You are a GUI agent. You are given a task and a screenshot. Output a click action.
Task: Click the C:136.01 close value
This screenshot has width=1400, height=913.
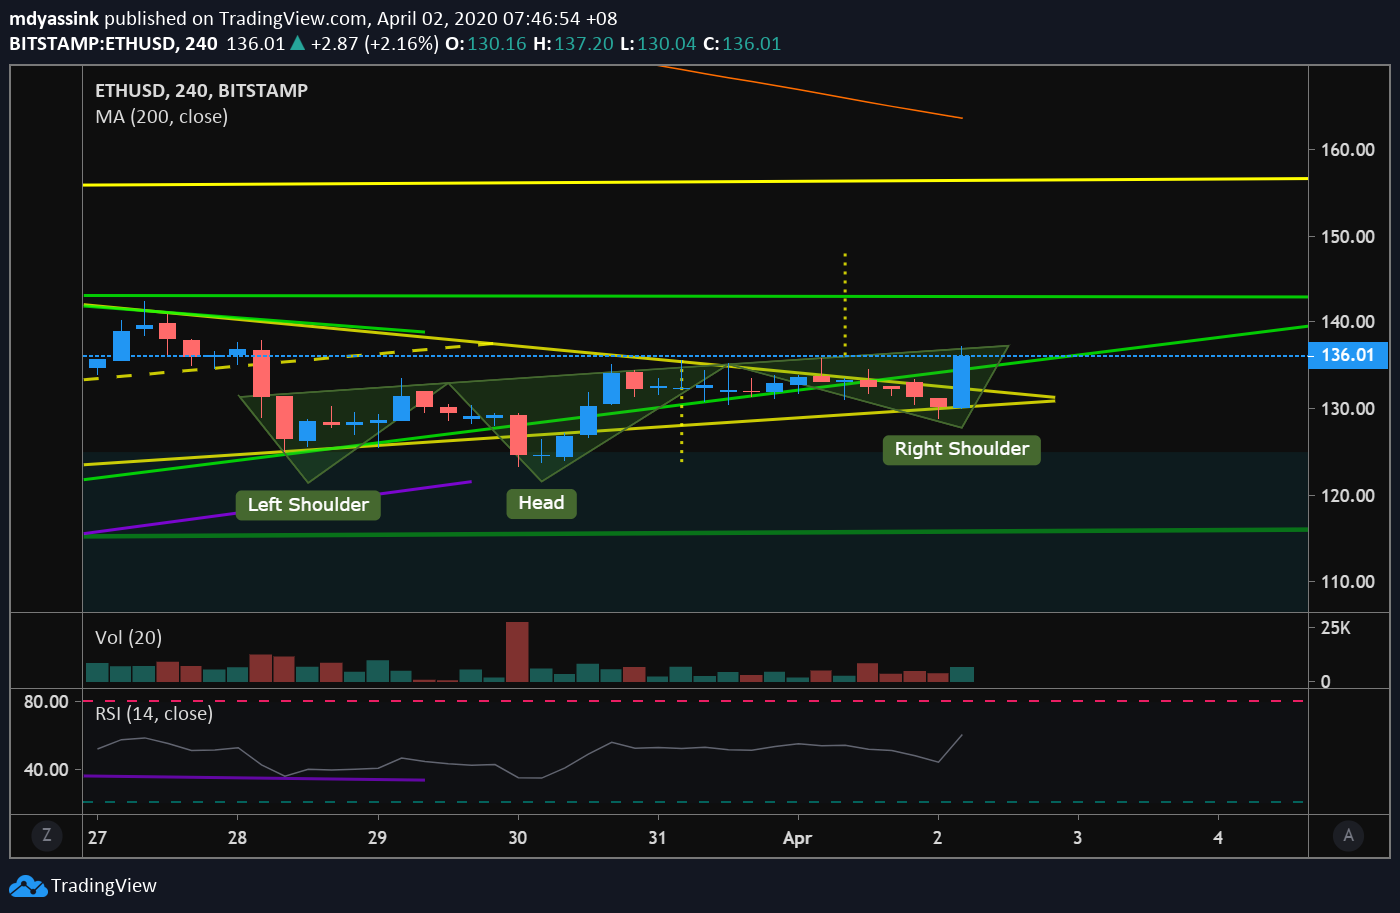coord(741,43)
